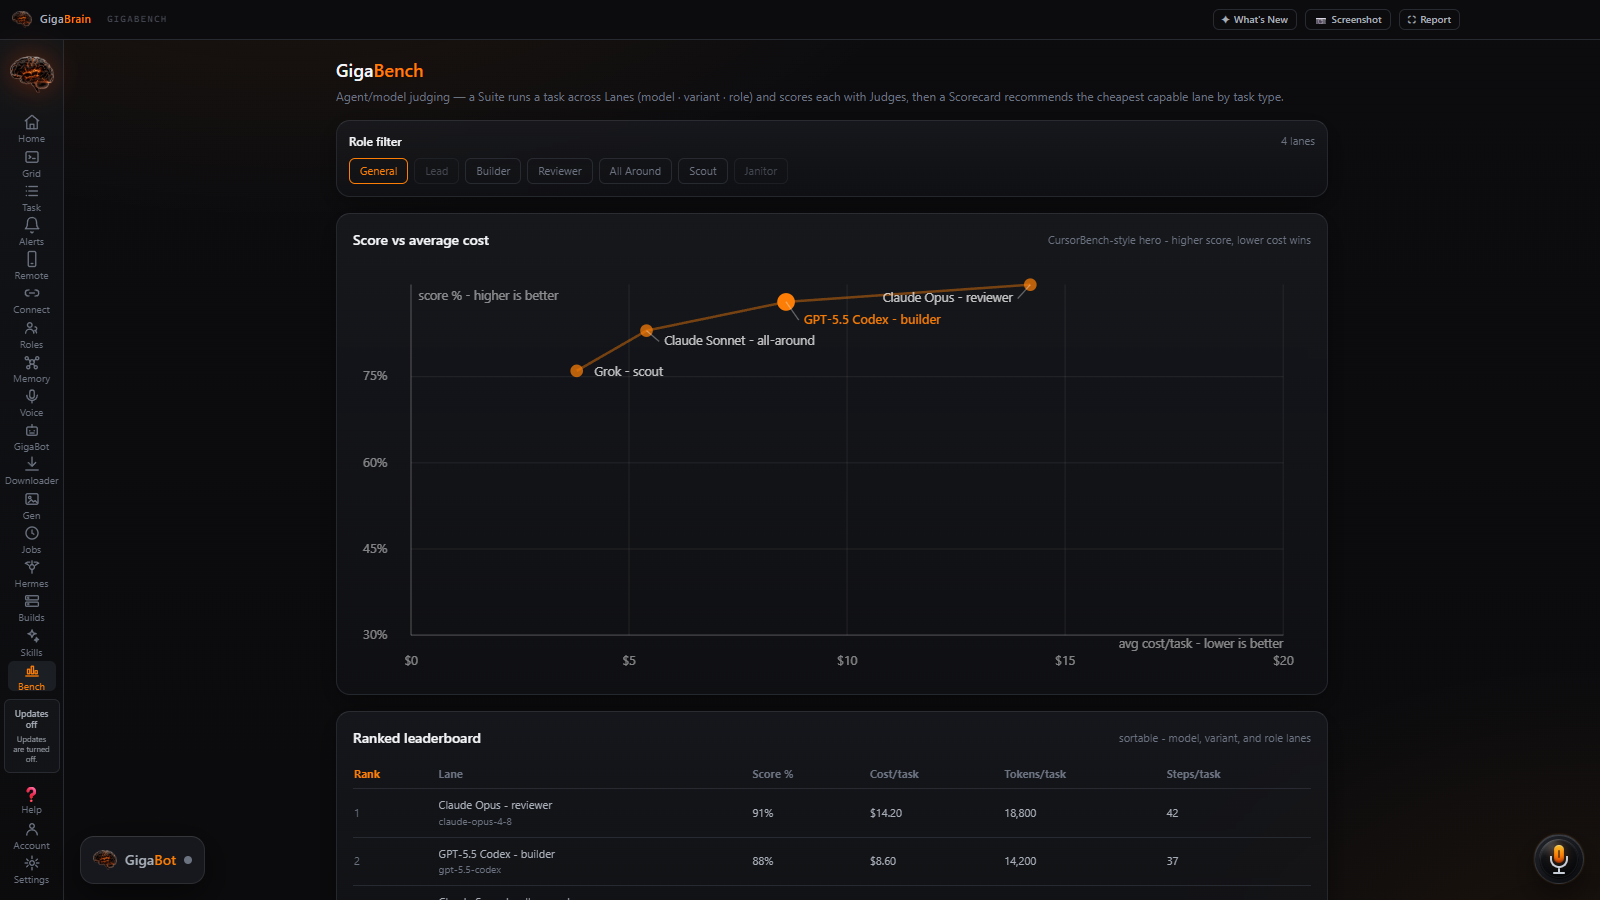Select the General role filter
This screenshot has height=900, width=1600.
tap(378, 171)
